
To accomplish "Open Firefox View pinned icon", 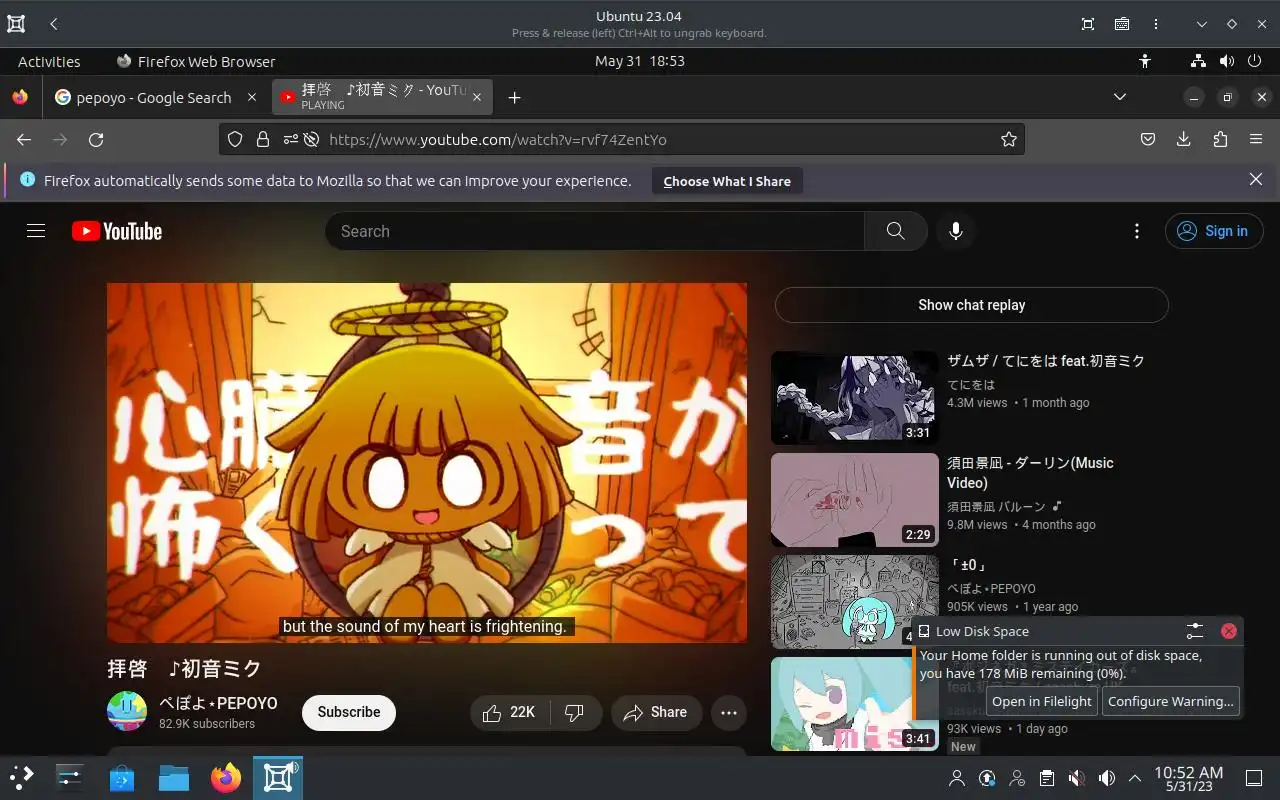I will coord(20,97).
